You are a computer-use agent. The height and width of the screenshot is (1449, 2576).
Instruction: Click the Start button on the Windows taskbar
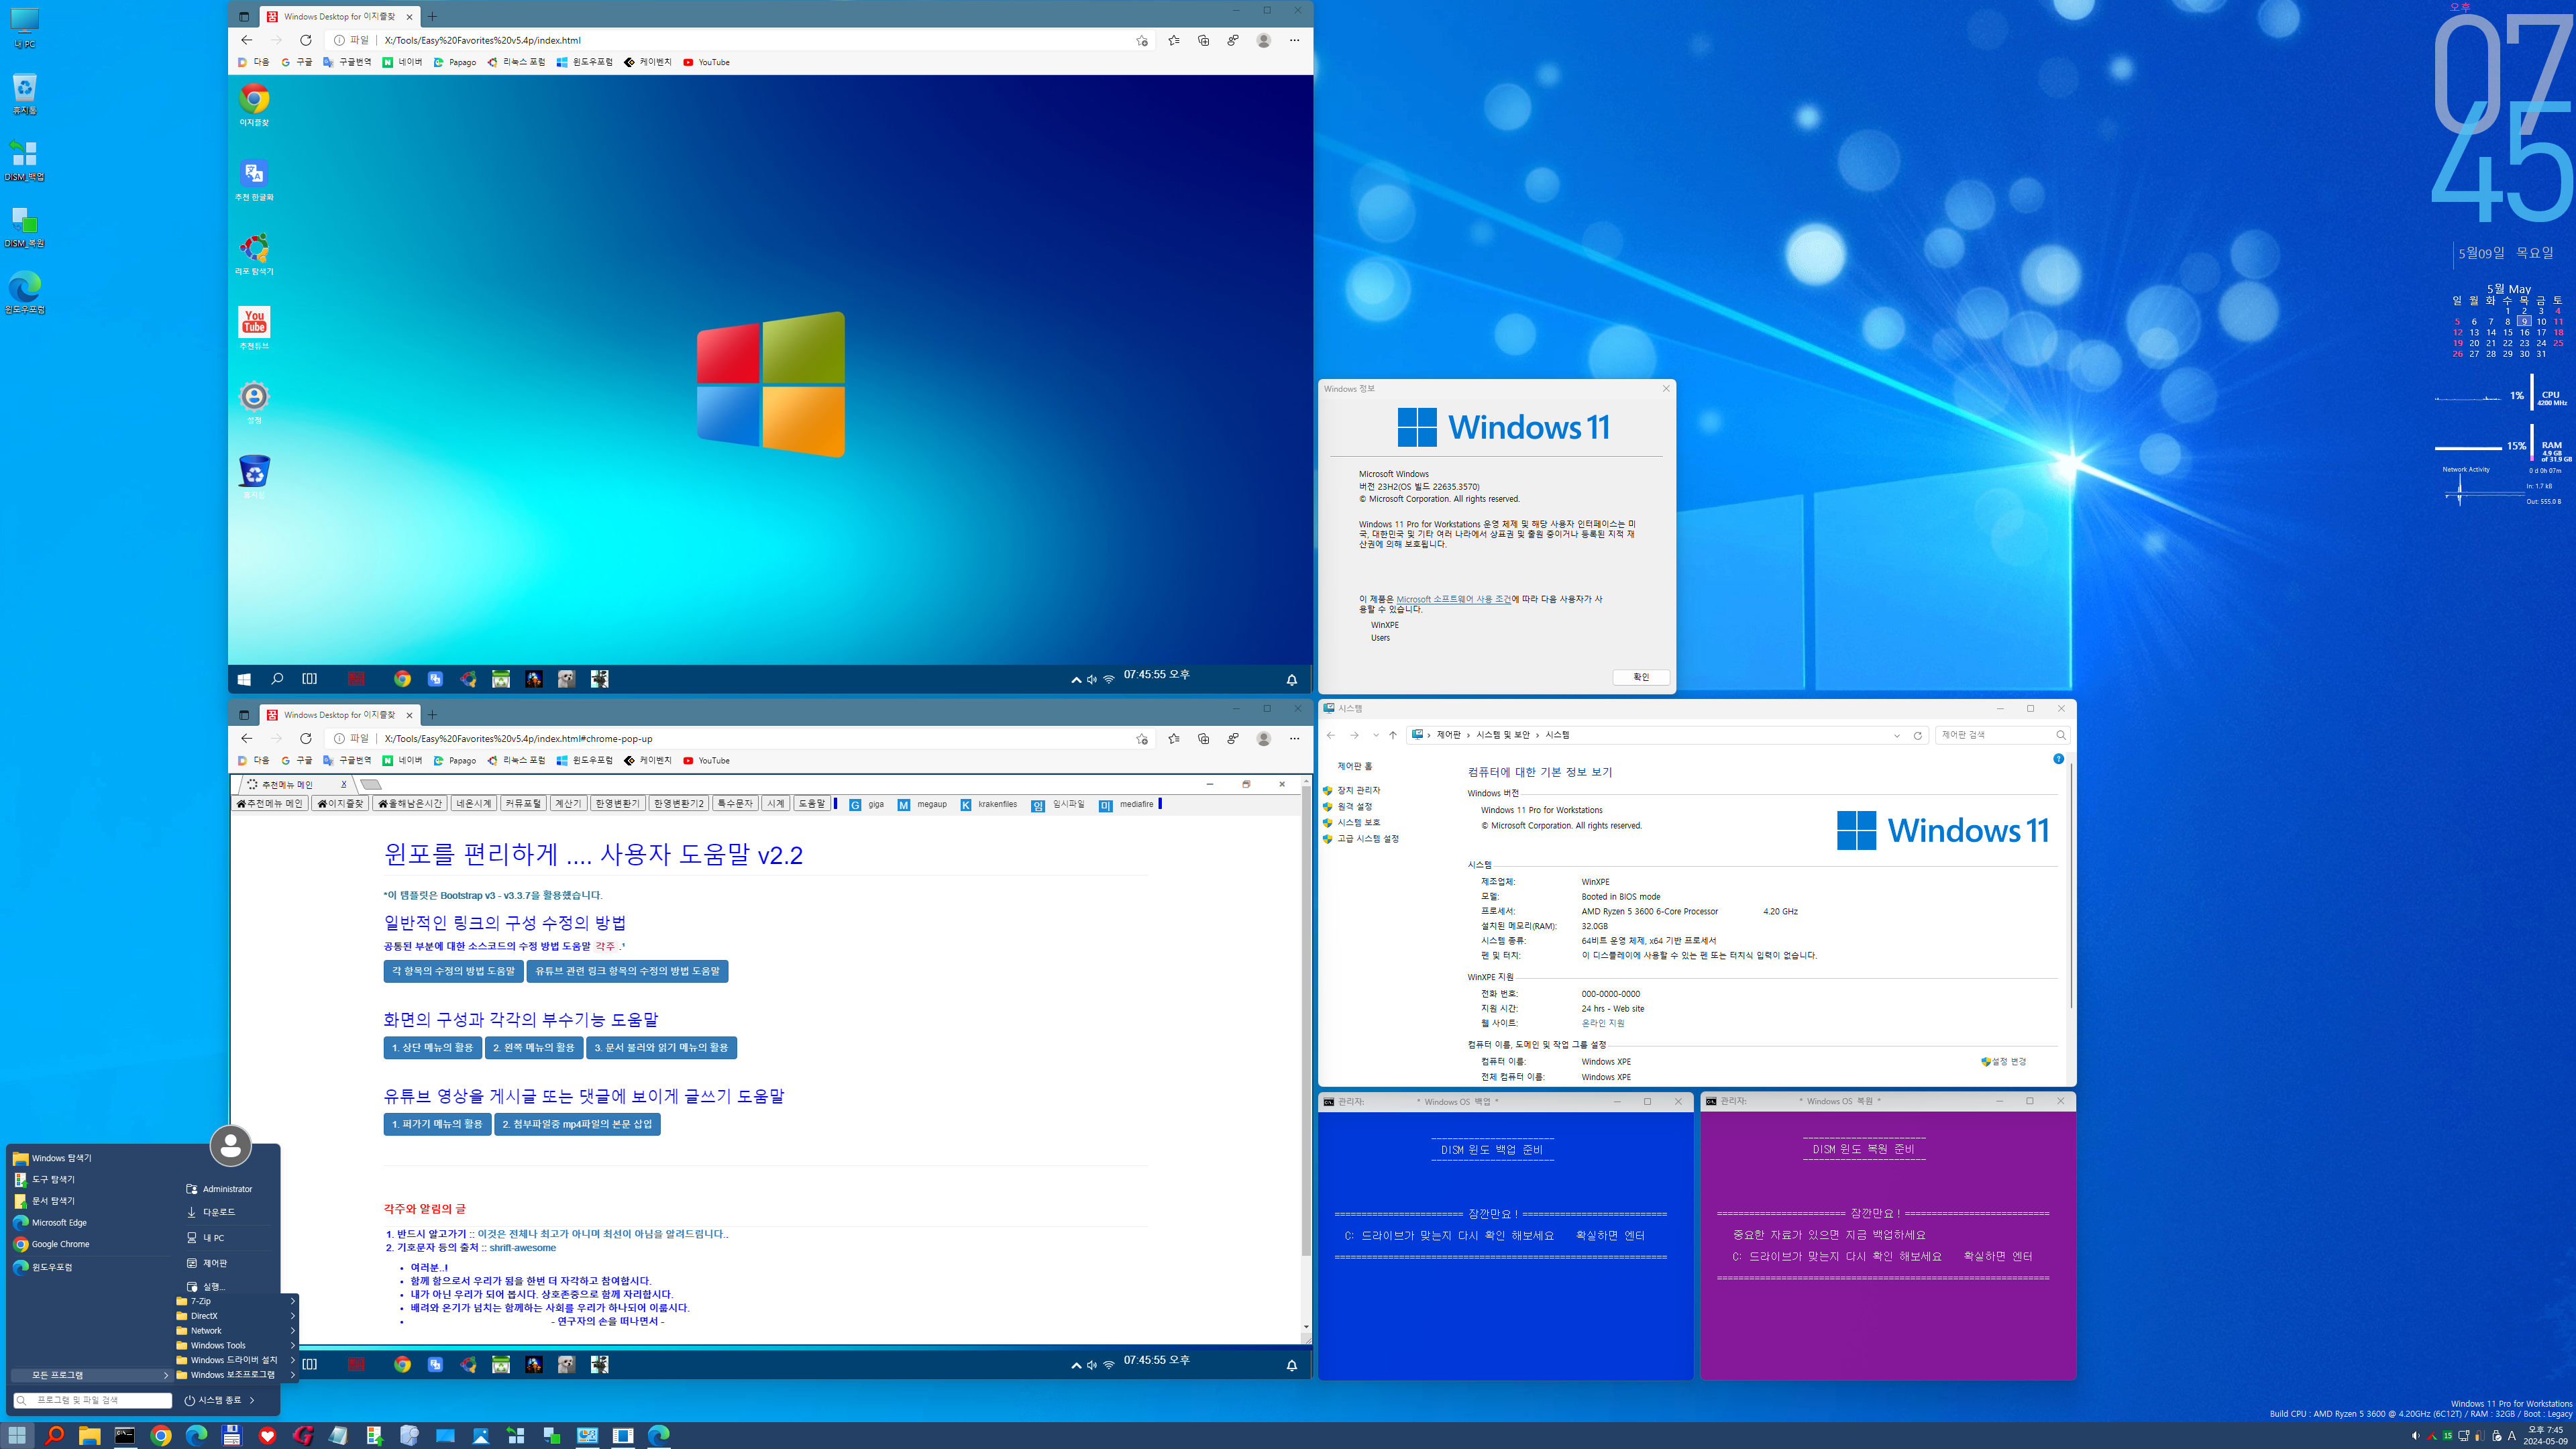pyautogui.click(x=17, y=1435)
